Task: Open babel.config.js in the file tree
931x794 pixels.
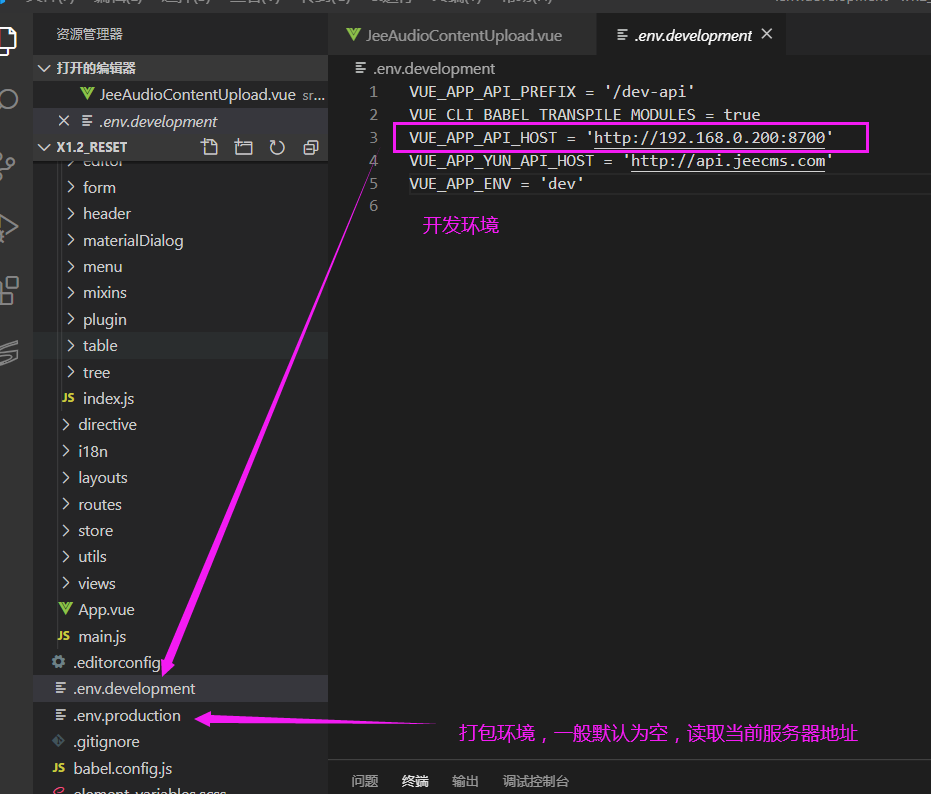Action: (122, 769)
